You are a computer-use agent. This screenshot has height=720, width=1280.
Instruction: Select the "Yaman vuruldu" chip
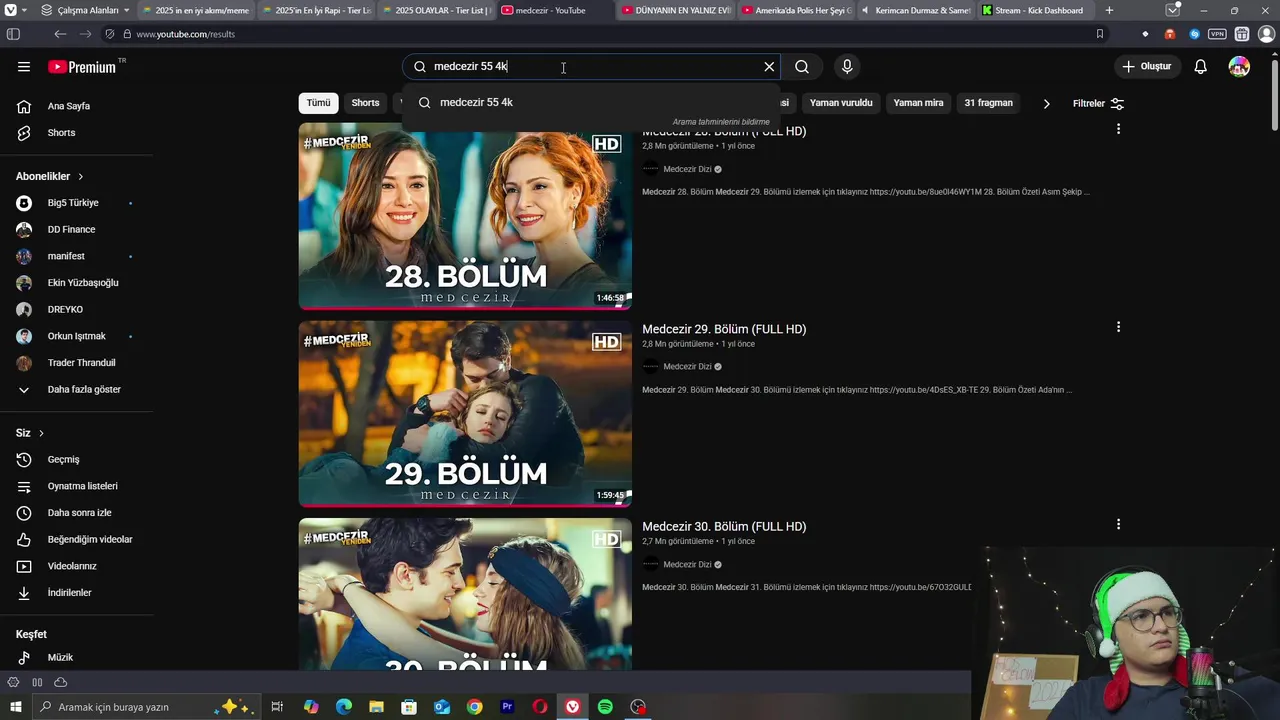[x=841, y=103]
